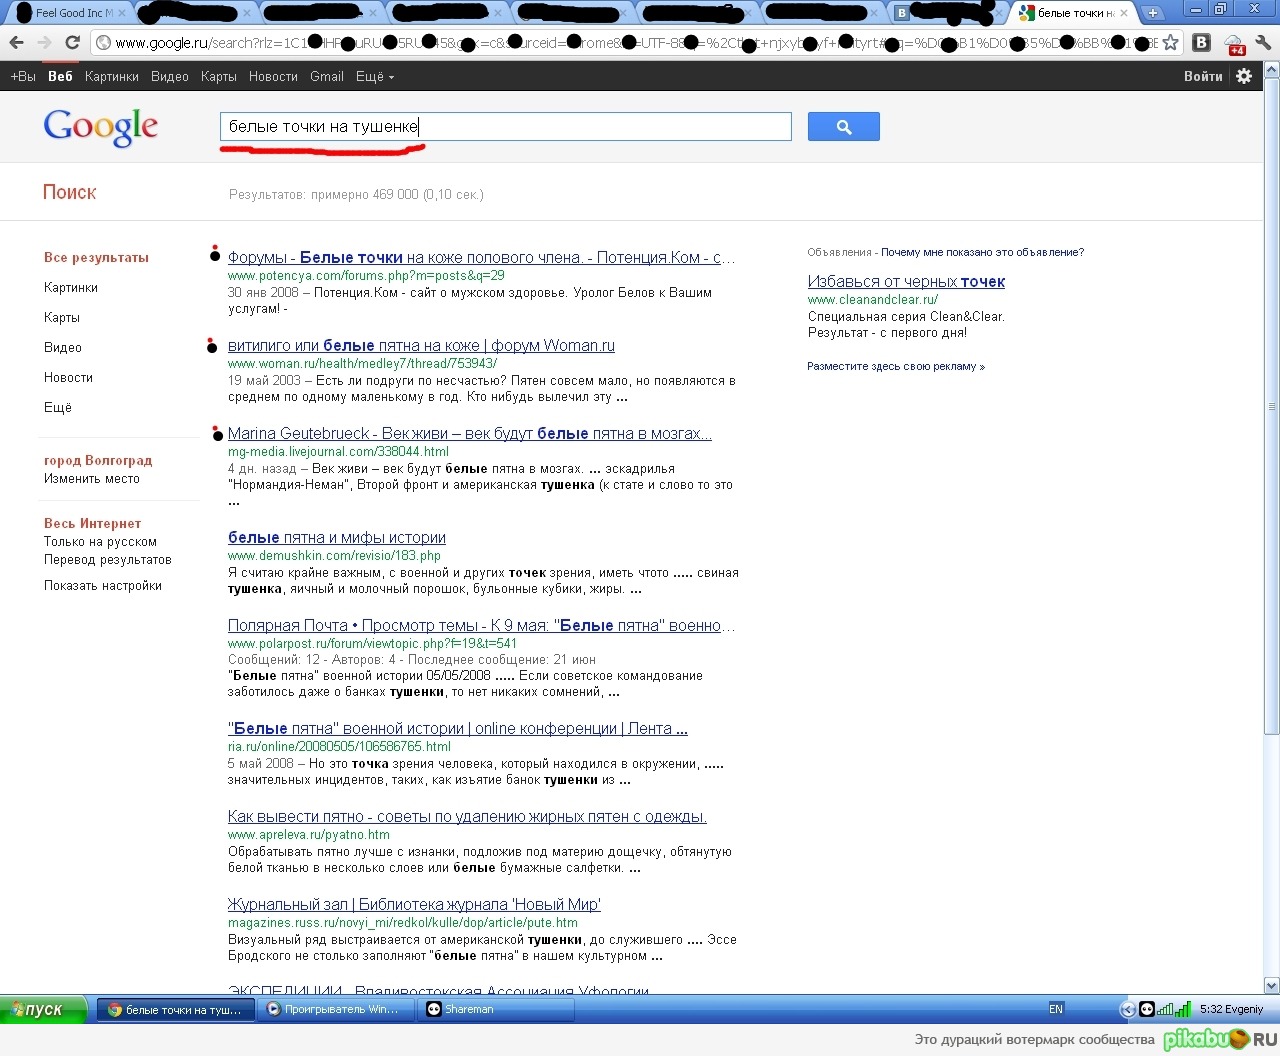
Task: Click the browser Back arrow
Action: (x=16, y=43)
